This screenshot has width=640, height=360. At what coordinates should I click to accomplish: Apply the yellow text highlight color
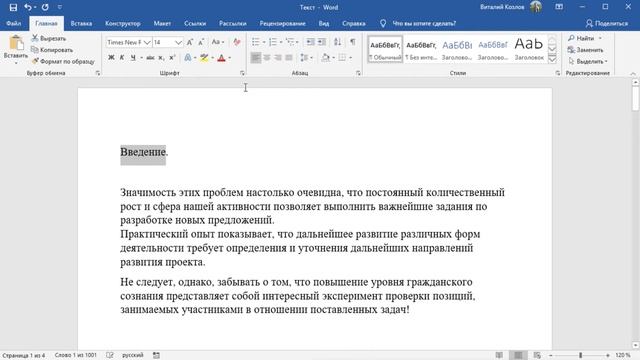coord(204,58)
